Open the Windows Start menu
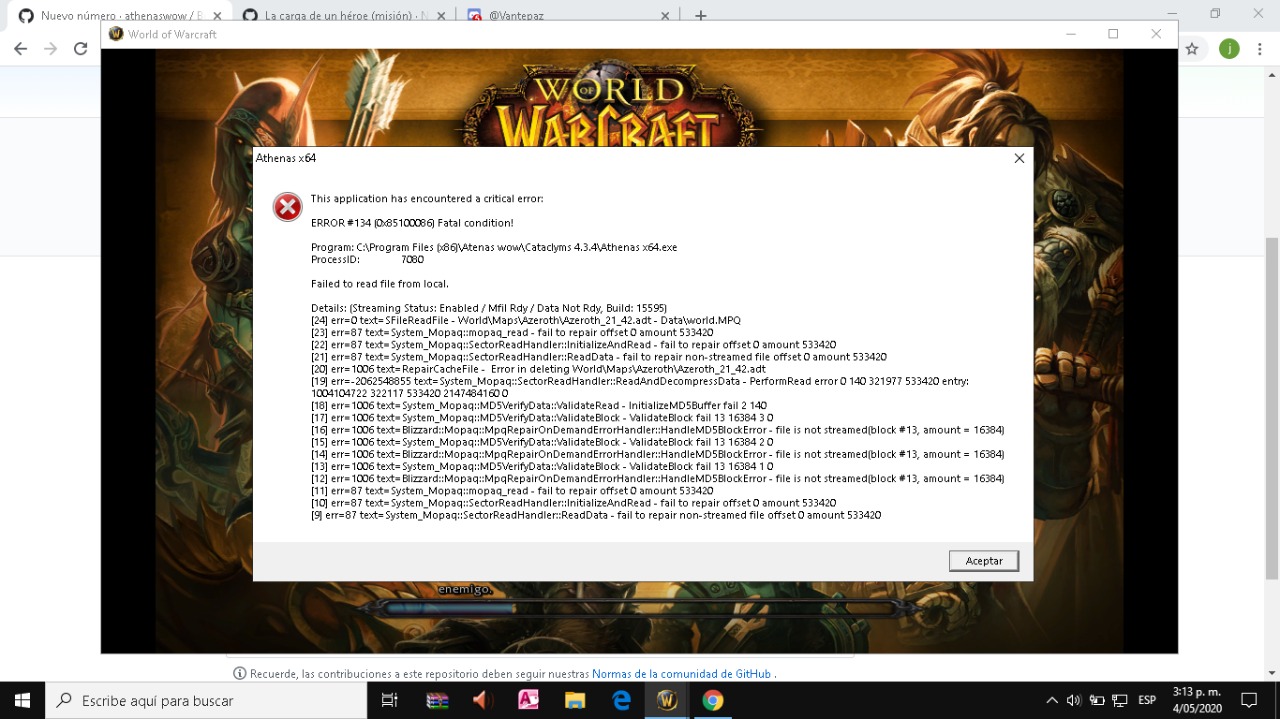The height and width of the screenshot is (719, 1280). [x=20, y=700]
